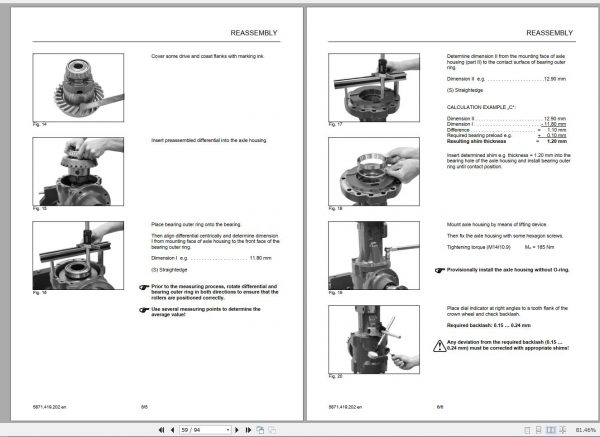Click the Fig. 15 differential insertion photo
The width and height of the screenshot is (600, 437).
(78, 171)
